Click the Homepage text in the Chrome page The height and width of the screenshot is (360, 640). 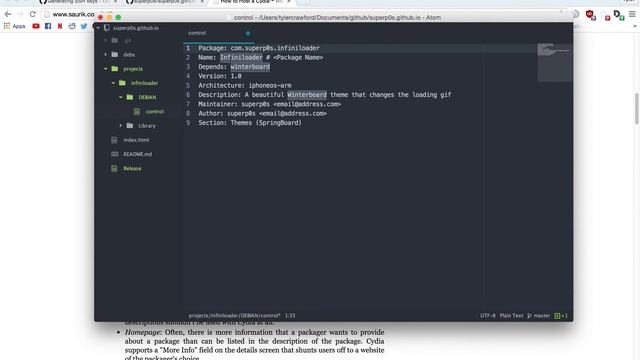point(143,332)
